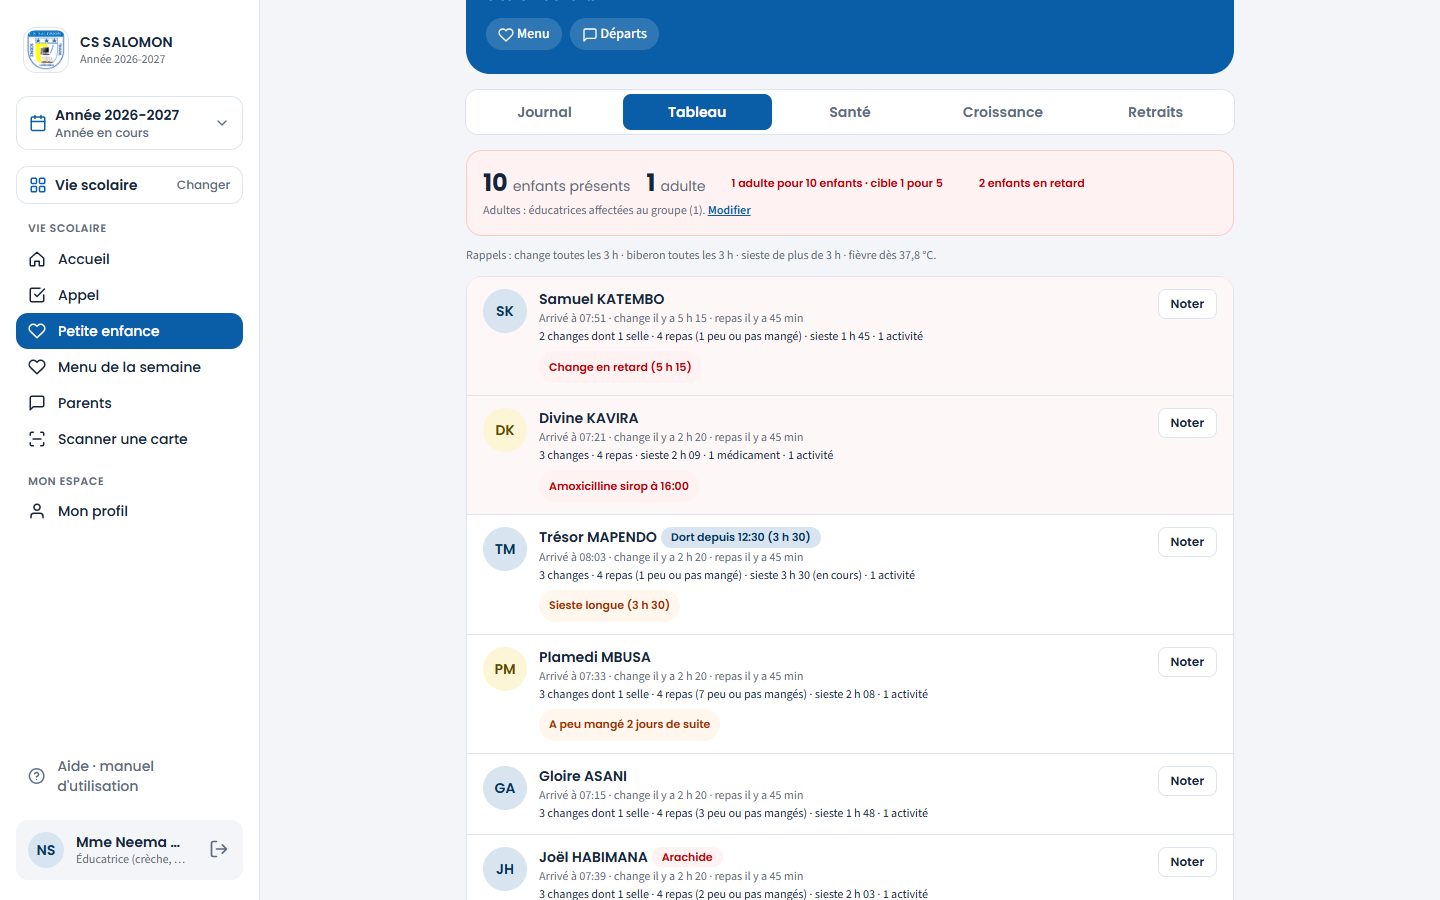Viewport: 1440px width, 900px height.
Task: Click the 'Sieste longue (3 h 30)' badge
Action: click(x=609, y=605)
